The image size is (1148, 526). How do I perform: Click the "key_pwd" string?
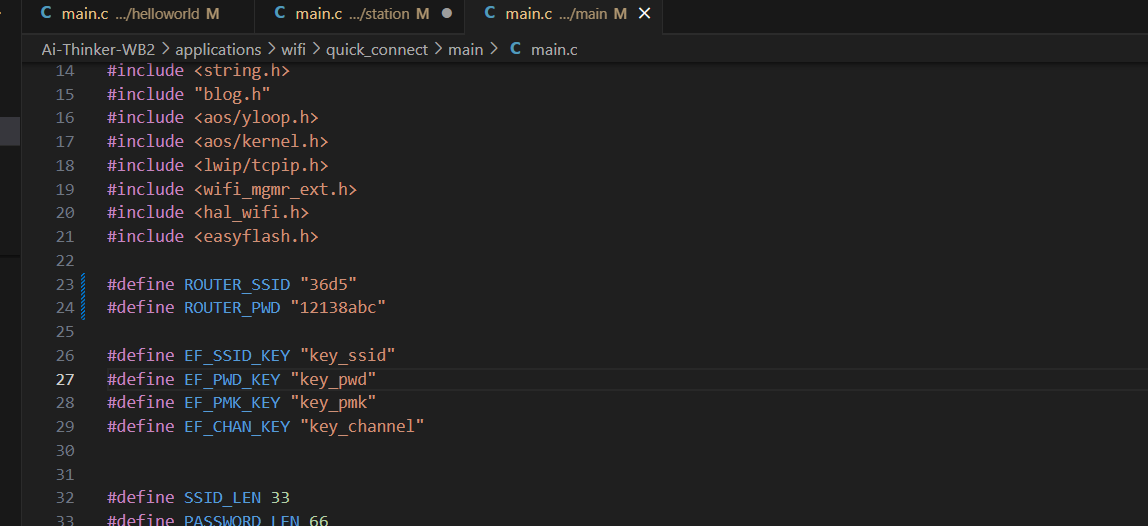[333, 379]
